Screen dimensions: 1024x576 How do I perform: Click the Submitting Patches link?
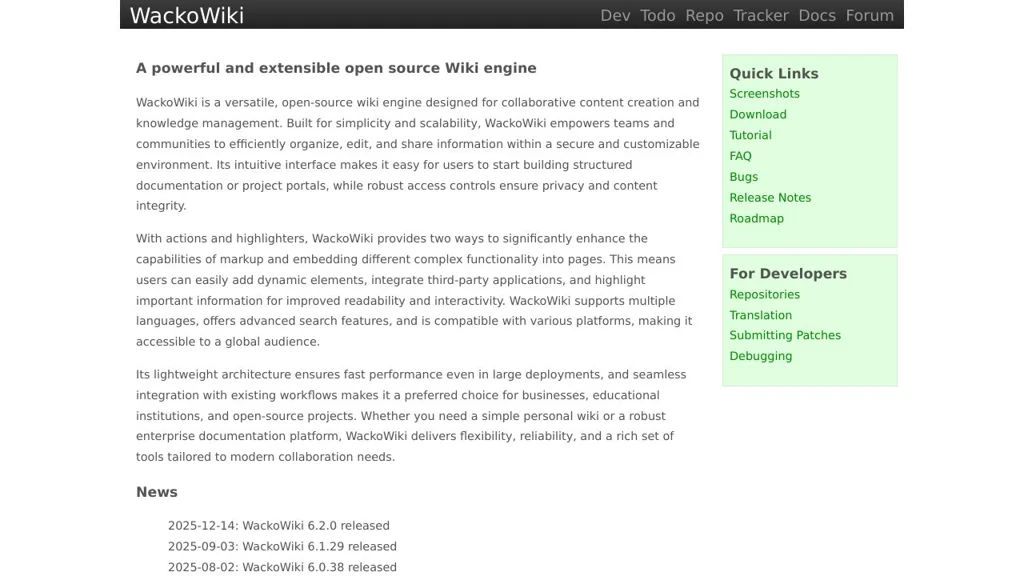click(785, 336)
